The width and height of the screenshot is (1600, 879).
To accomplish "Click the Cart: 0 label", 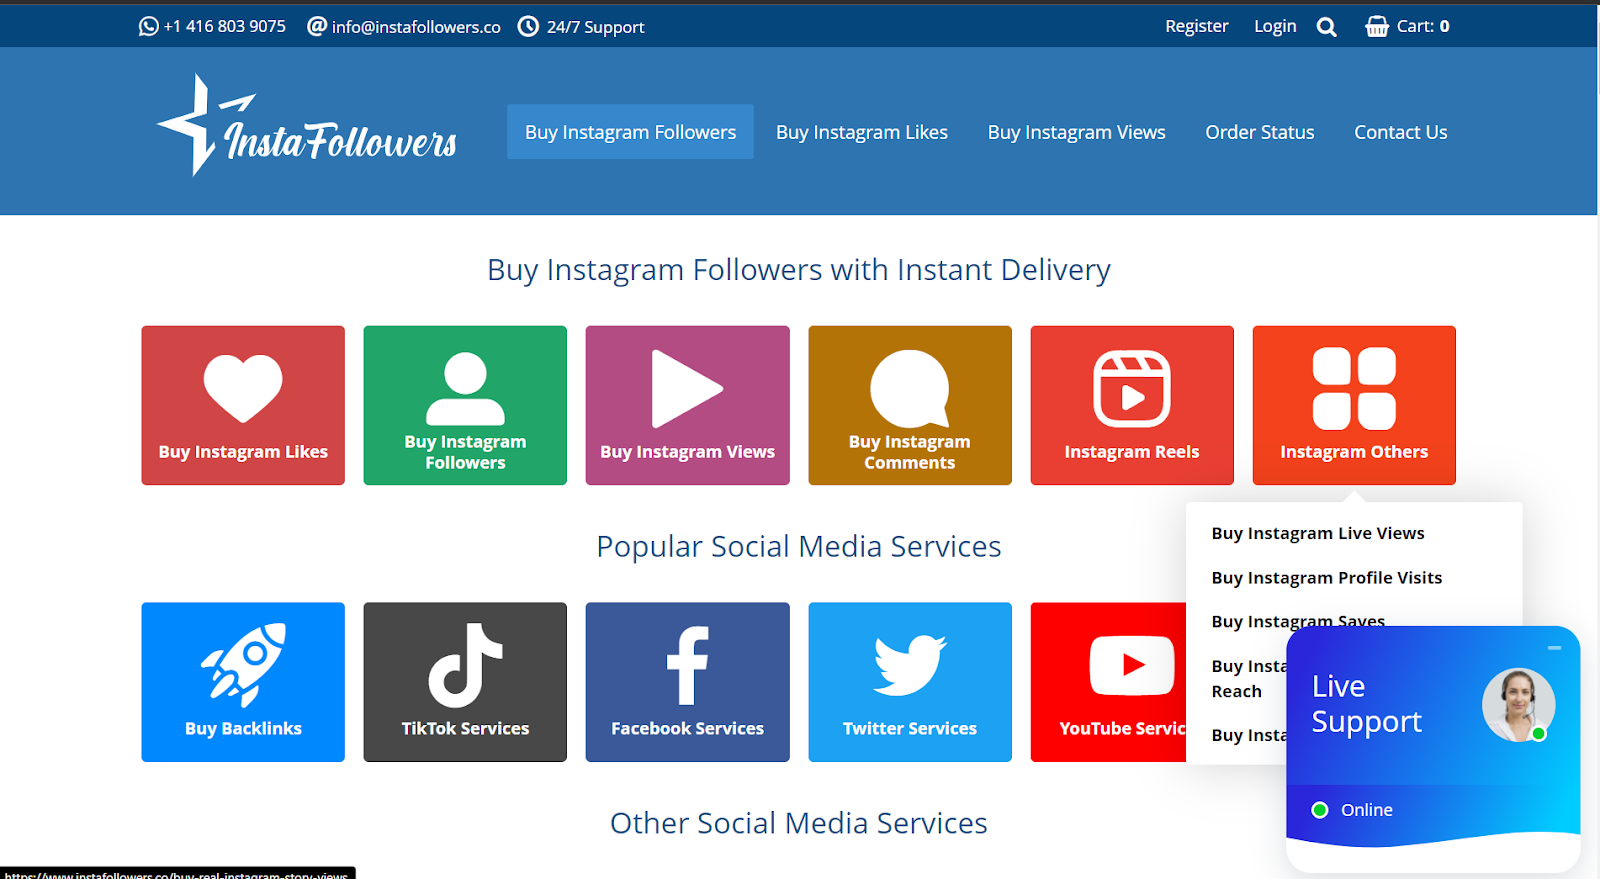I will pos(1423,26).
